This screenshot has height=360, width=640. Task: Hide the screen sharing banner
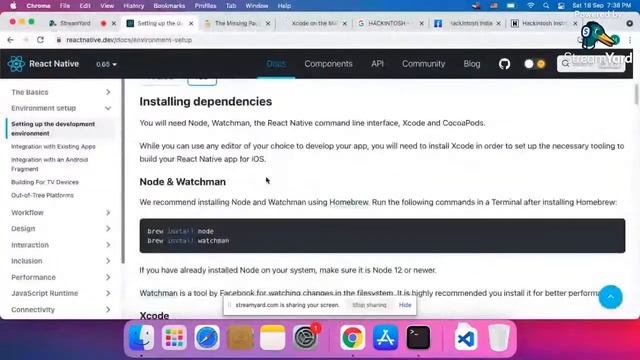(x=405, y=305)
